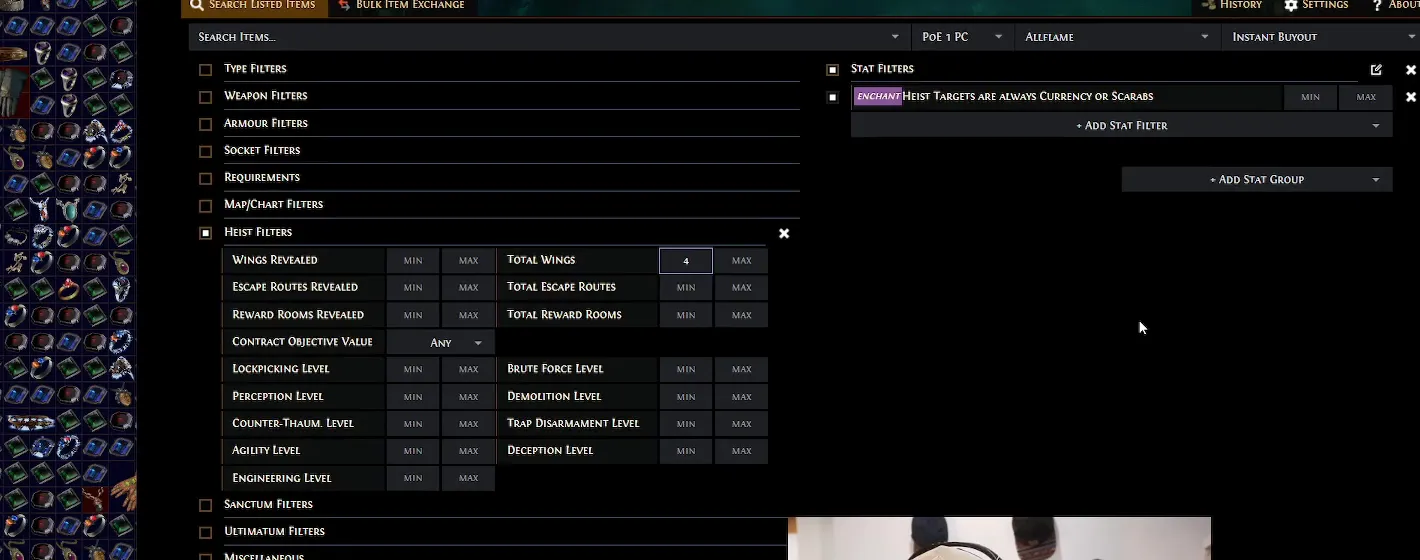Click the enchant stat max field
The width and height of the screenshot is (1420, 560).
[x=1366, y=97]
